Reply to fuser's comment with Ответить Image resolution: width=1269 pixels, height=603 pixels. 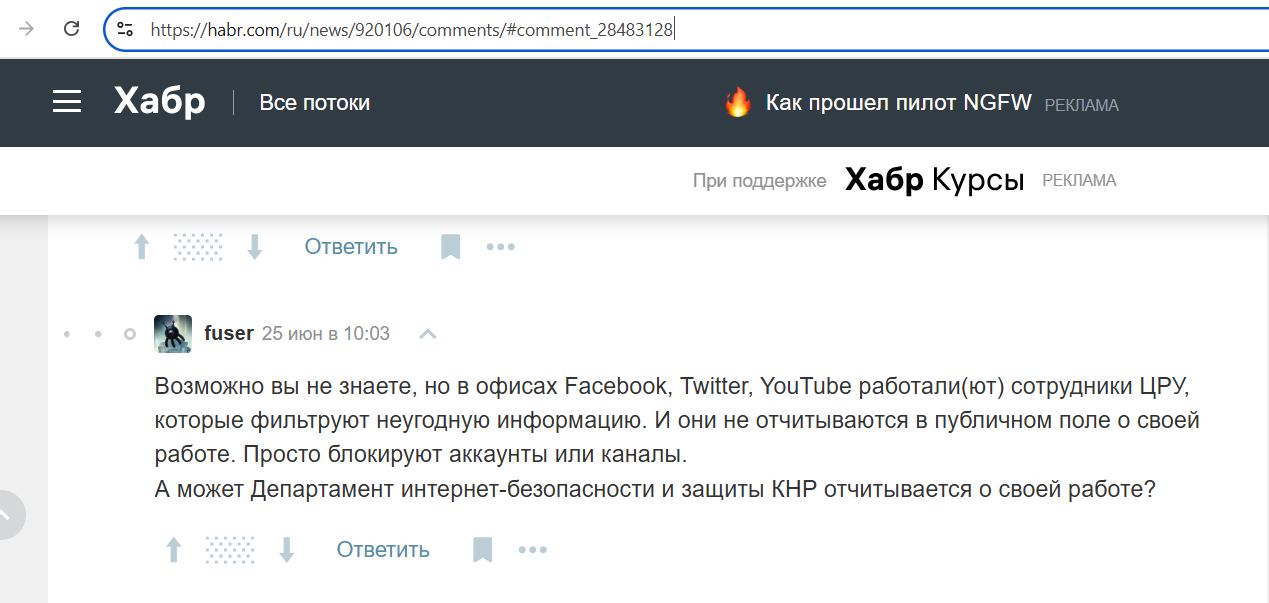coord(383,550)
